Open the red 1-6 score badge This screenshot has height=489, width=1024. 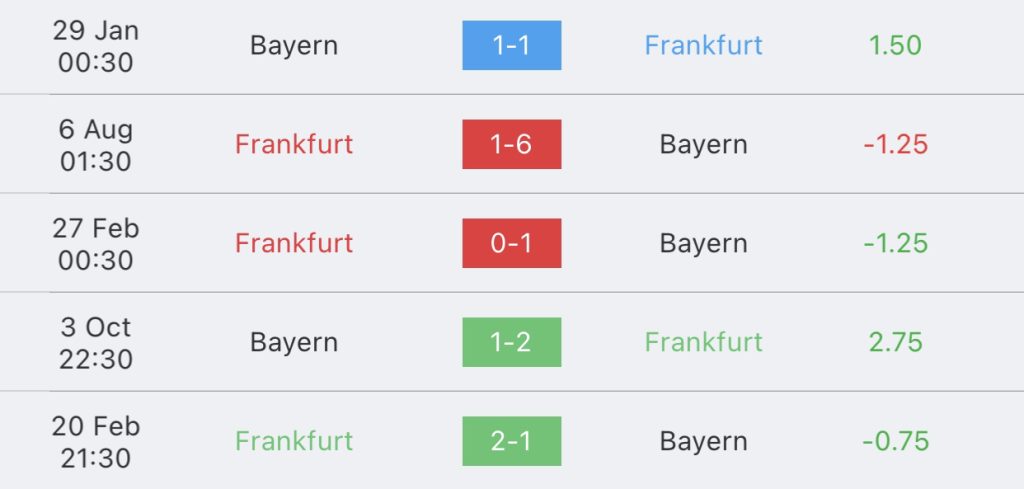(511, 144)
